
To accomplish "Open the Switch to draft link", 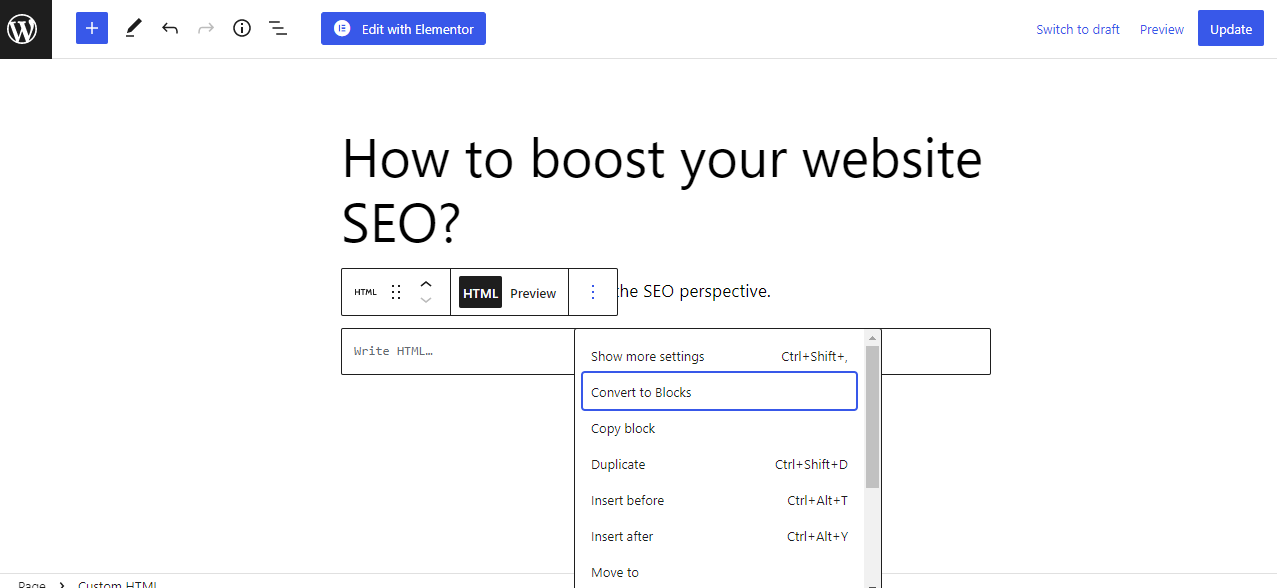I will 1077,28.
